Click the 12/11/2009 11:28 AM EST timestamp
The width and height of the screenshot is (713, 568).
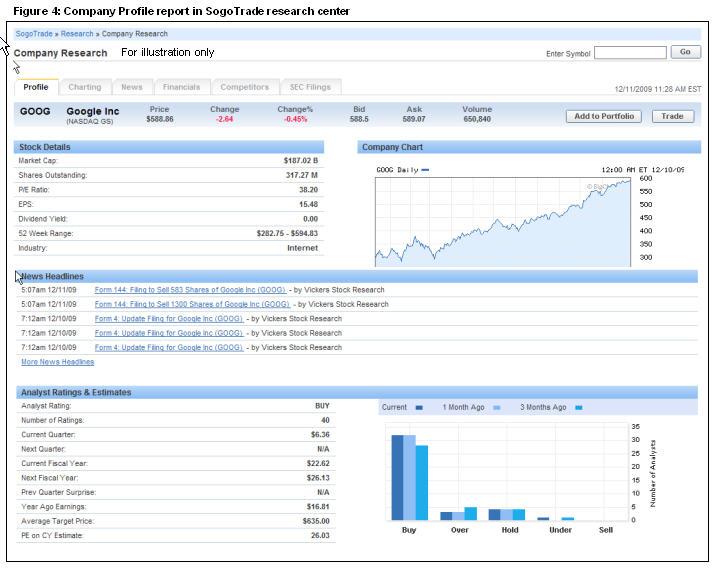click(x=658, y=89)
